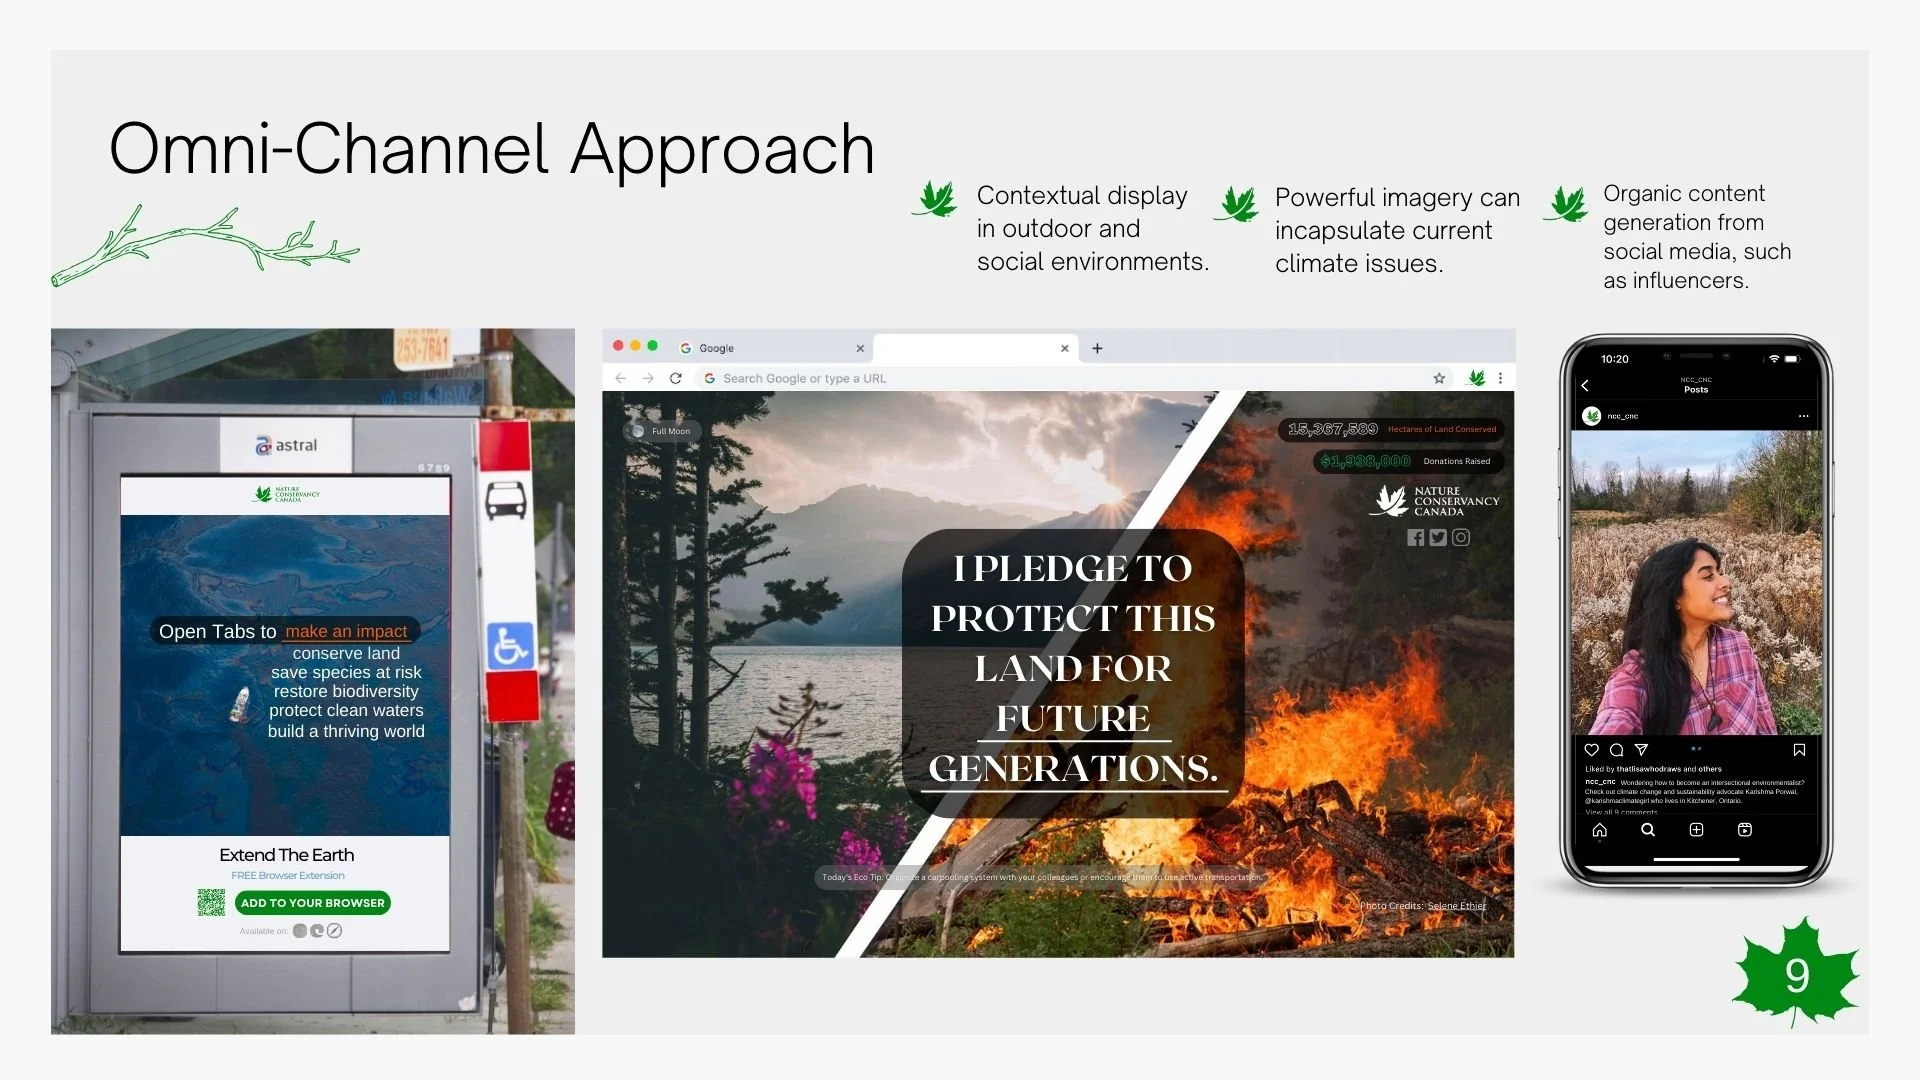Screen dimensions: 1920x1080
Task: Tap the share paper-plane icon under the post
Action: point(1641,749)
